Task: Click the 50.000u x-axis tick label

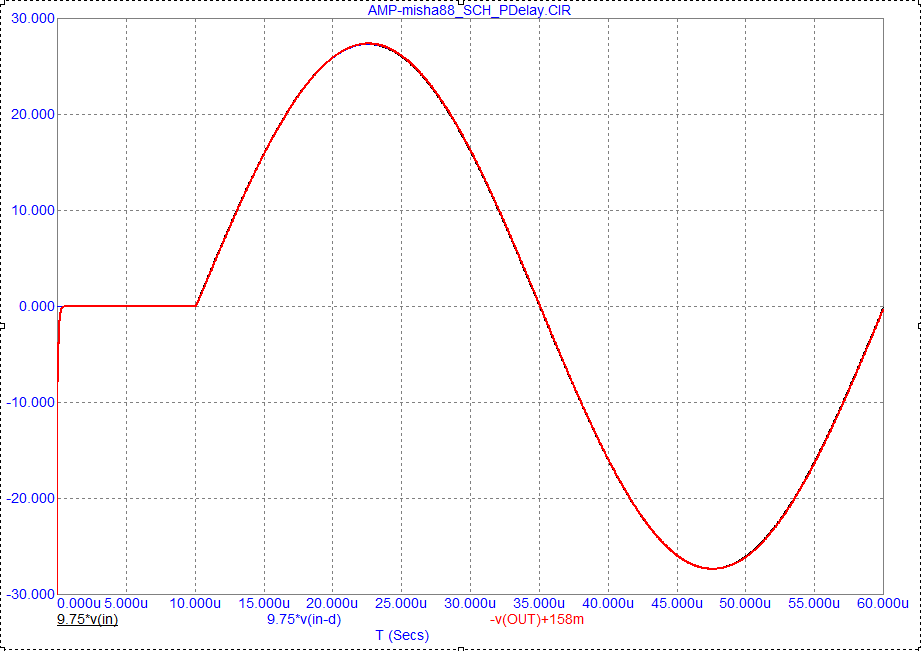Action: click(745, 604)
